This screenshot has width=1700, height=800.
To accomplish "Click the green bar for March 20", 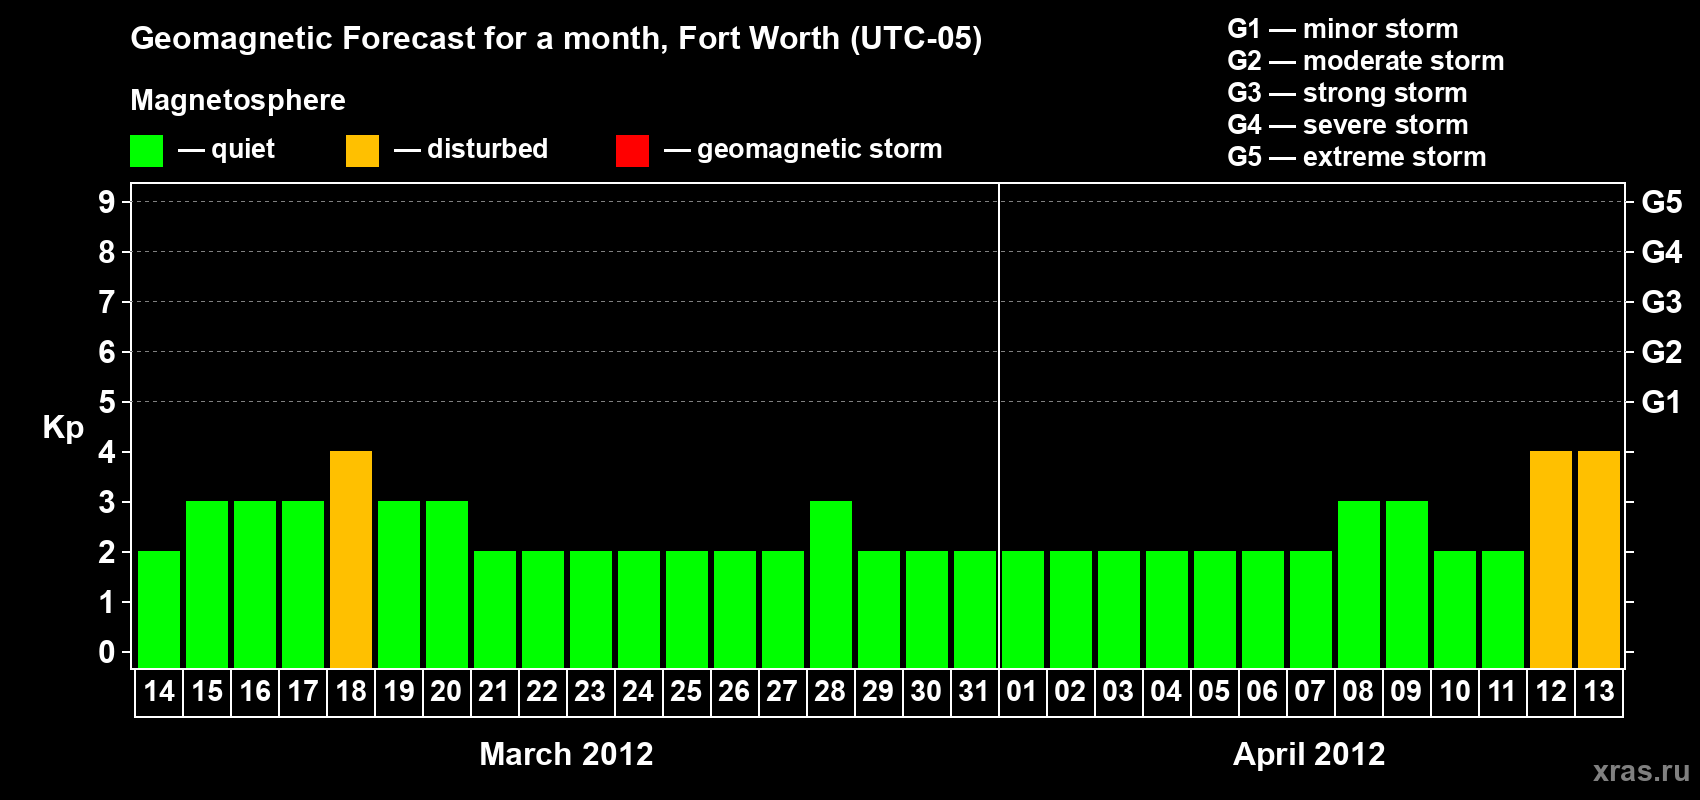I will (x=447, y=584).
